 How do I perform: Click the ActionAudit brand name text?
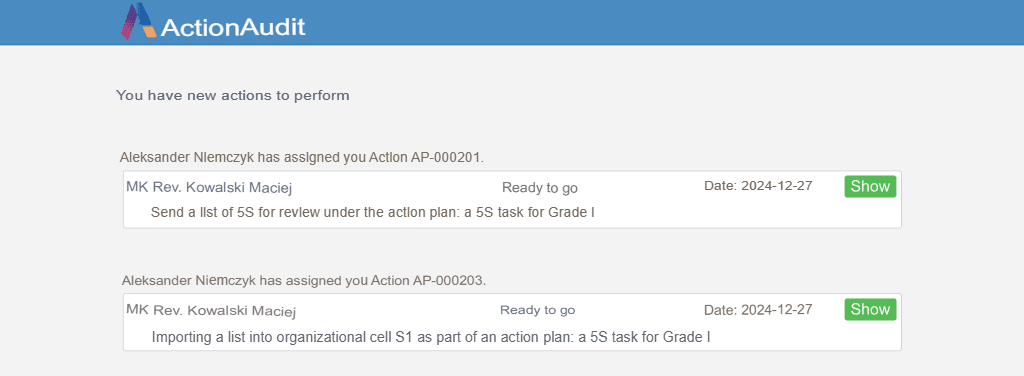pyautogui.click(x=233, y=27)
